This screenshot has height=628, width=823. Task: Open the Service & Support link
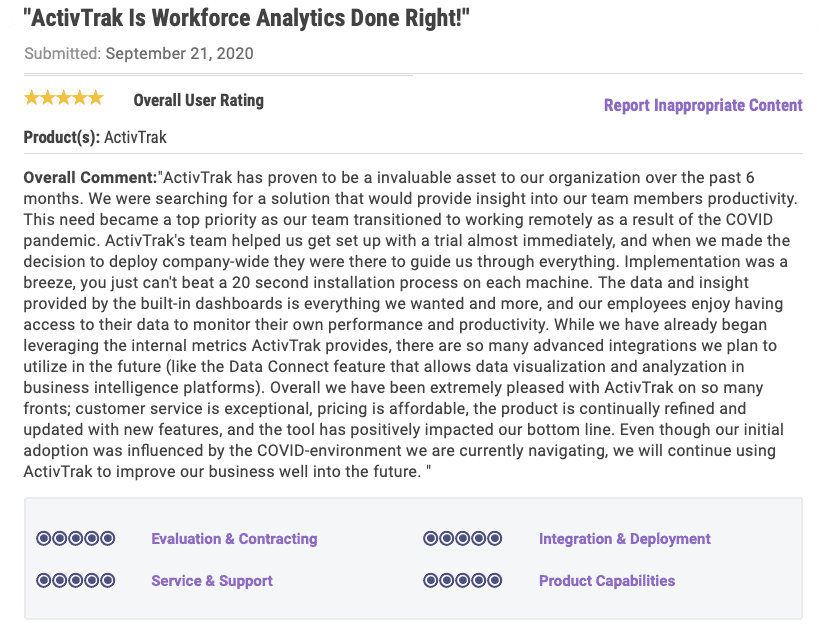212,581
